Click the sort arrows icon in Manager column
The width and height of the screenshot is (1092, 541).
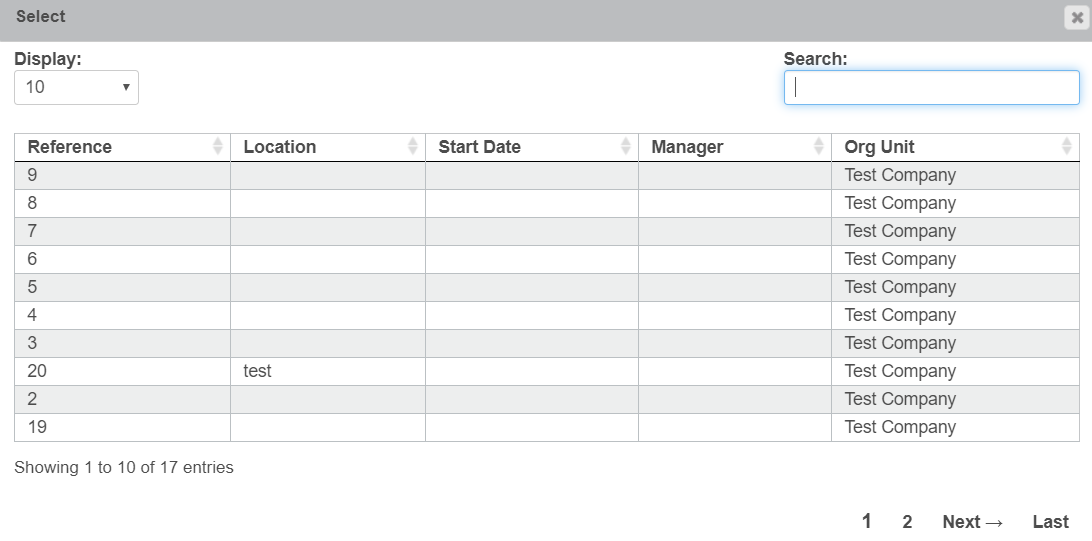pos(819,147)
